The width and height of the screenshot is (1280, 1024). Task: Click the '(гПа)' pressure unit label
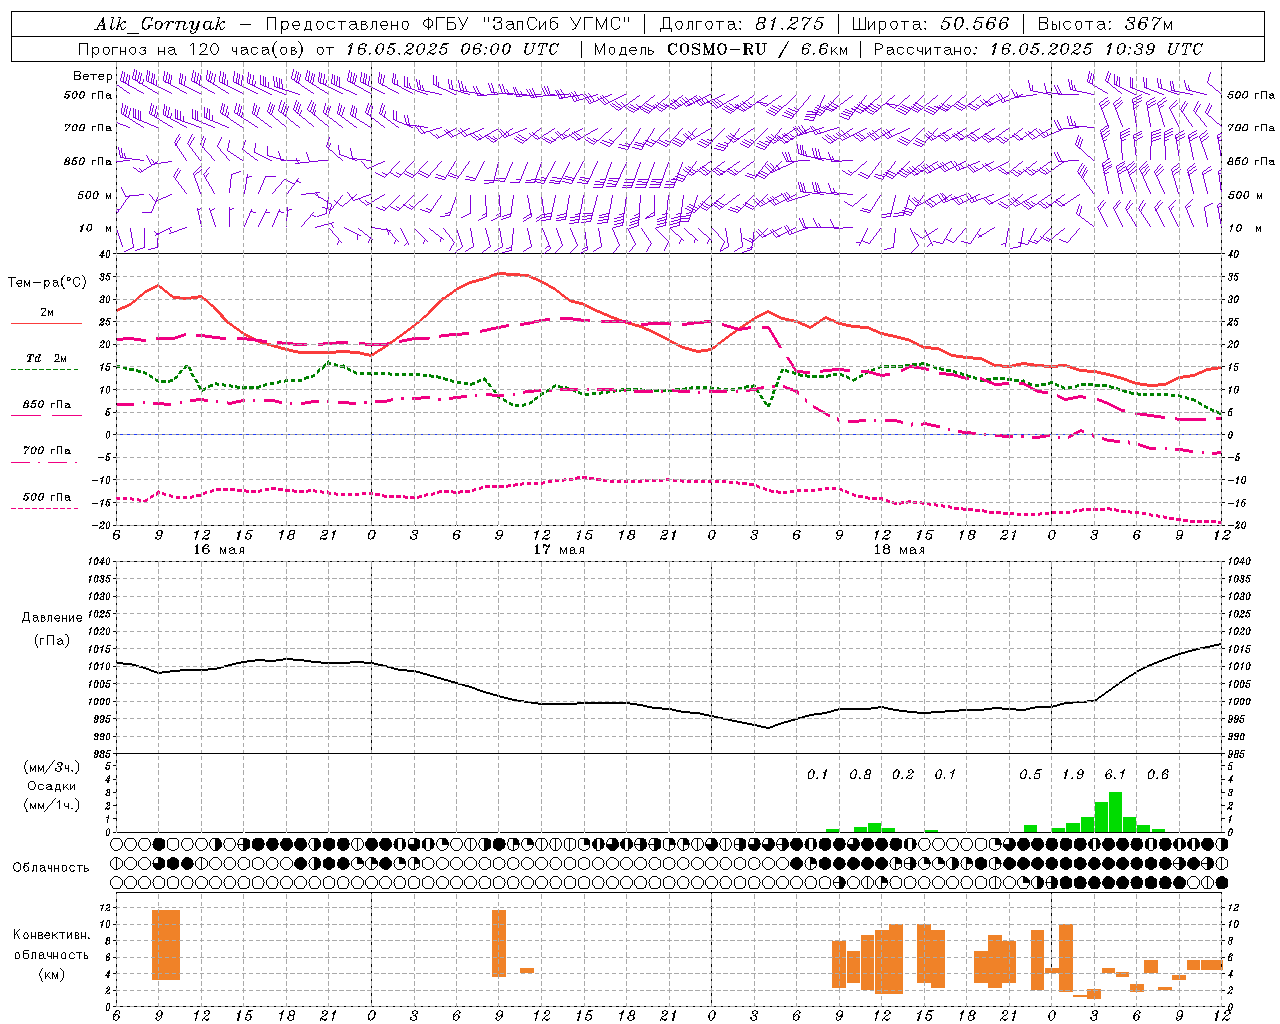pos(52,641)
